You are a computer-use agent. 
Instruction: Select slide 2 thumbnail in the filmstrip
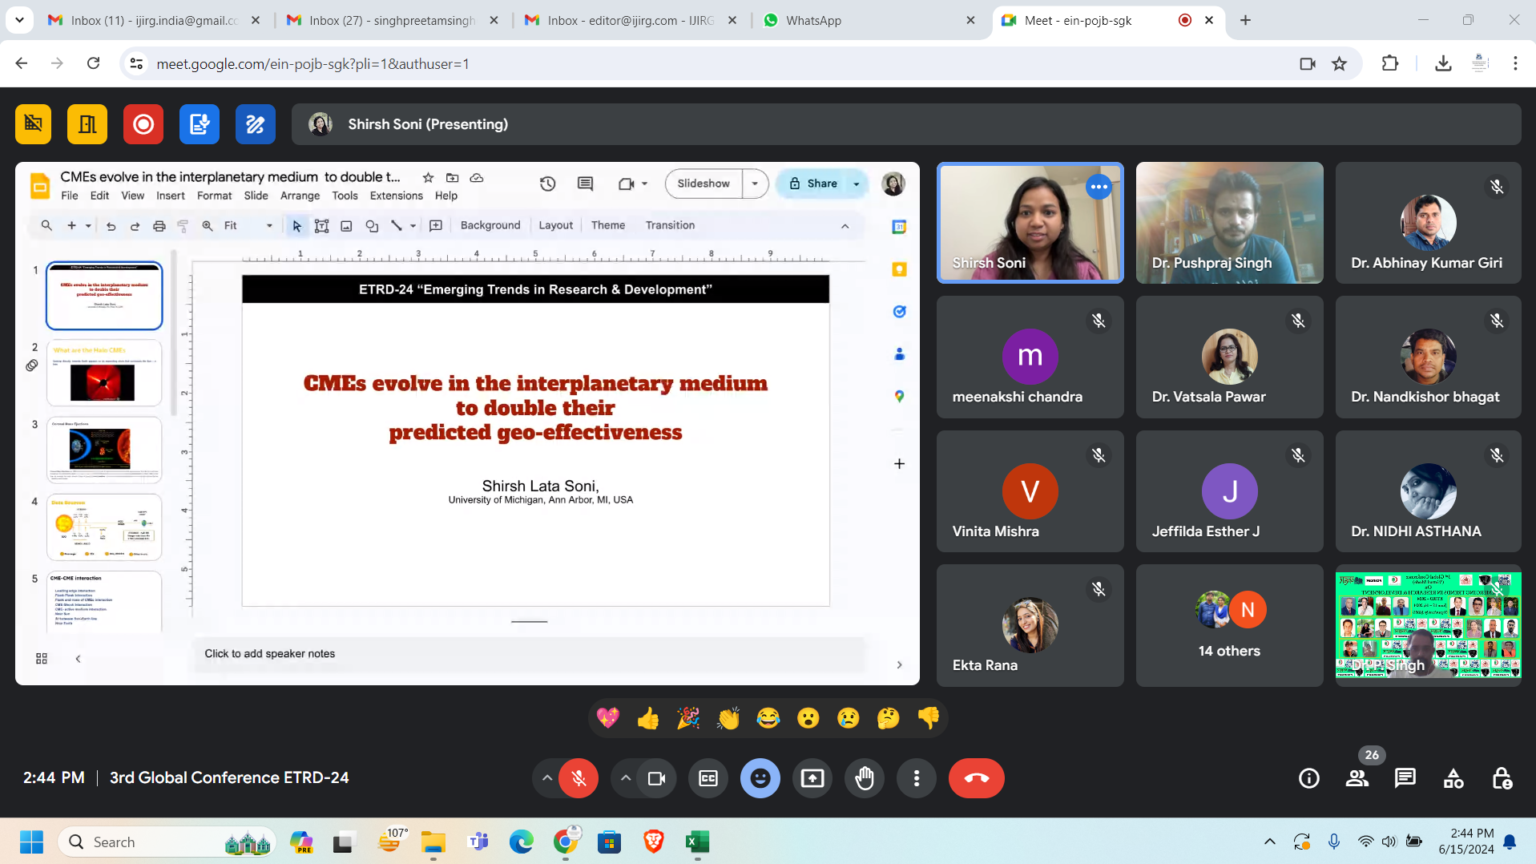pyautogui.click(x=104, y=373)
